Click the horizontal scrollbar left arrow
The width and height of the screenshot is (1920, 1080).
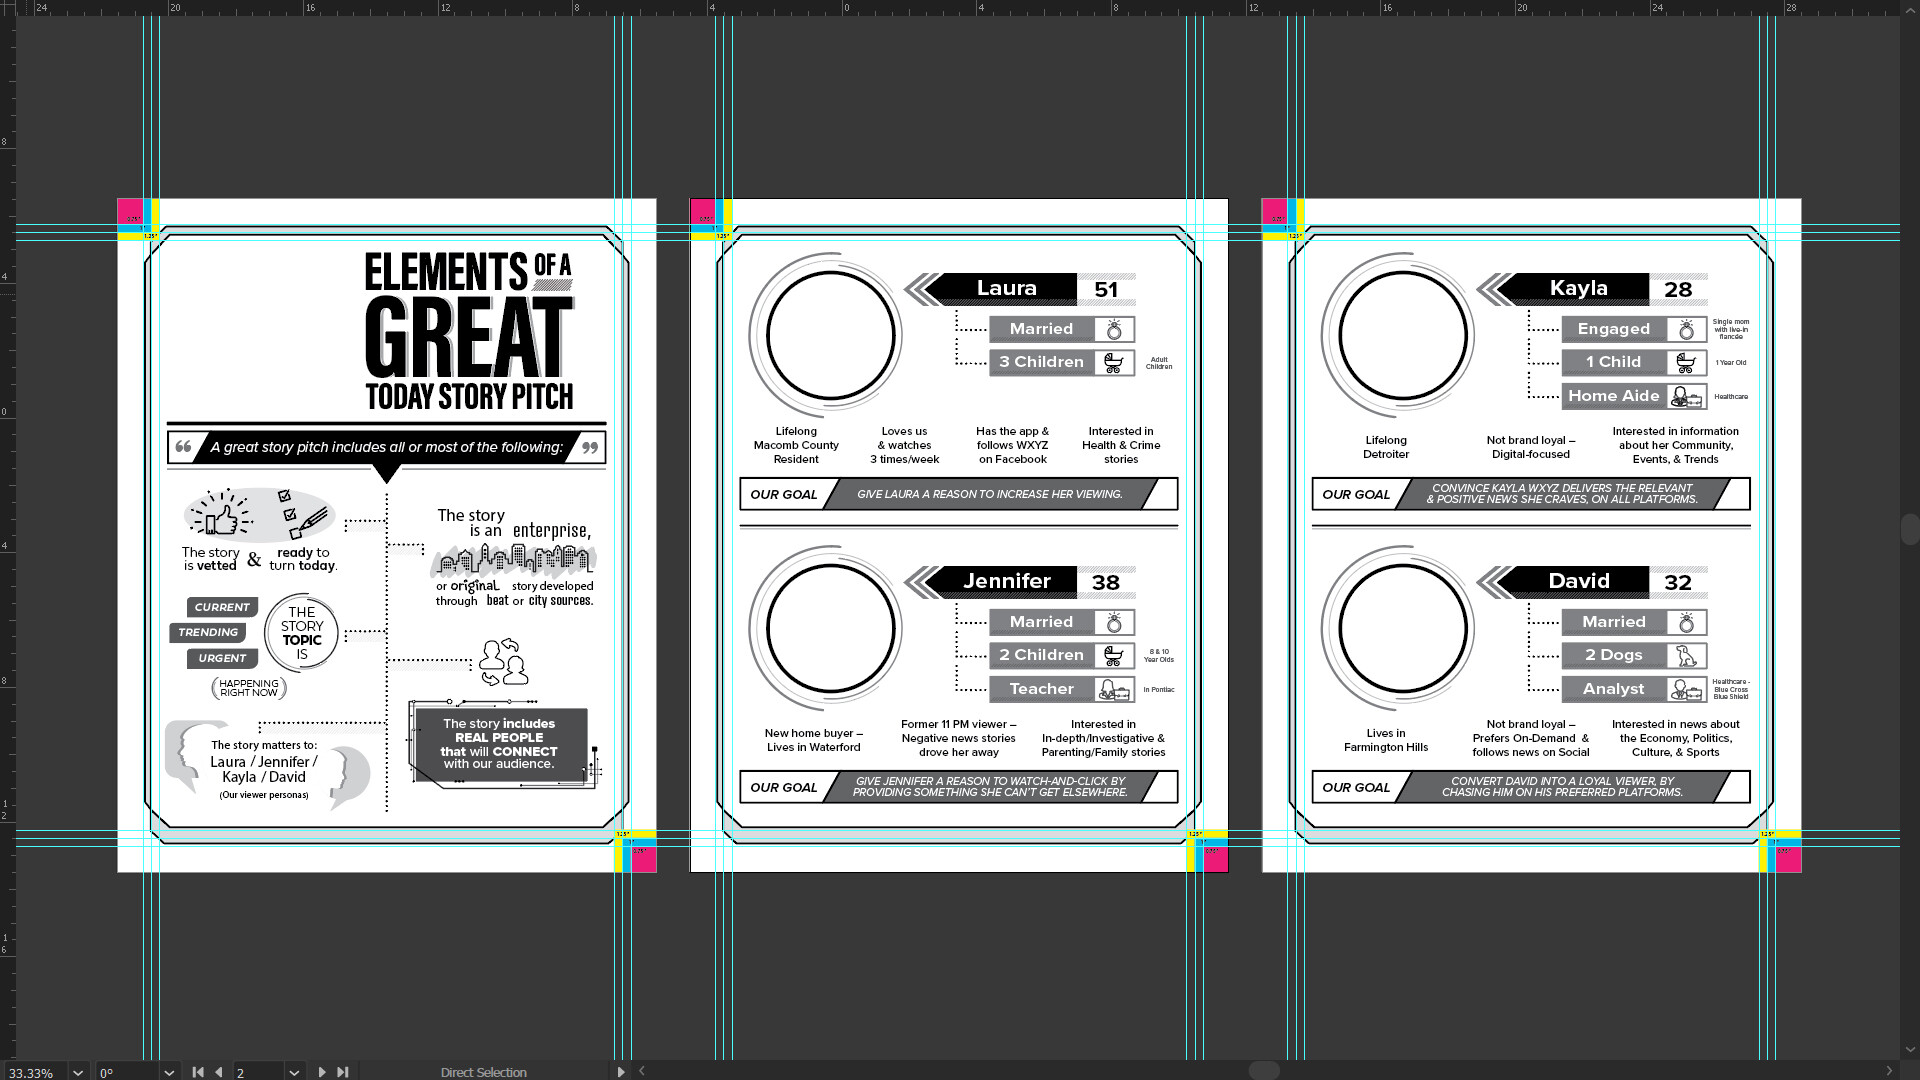[642, 1071]
